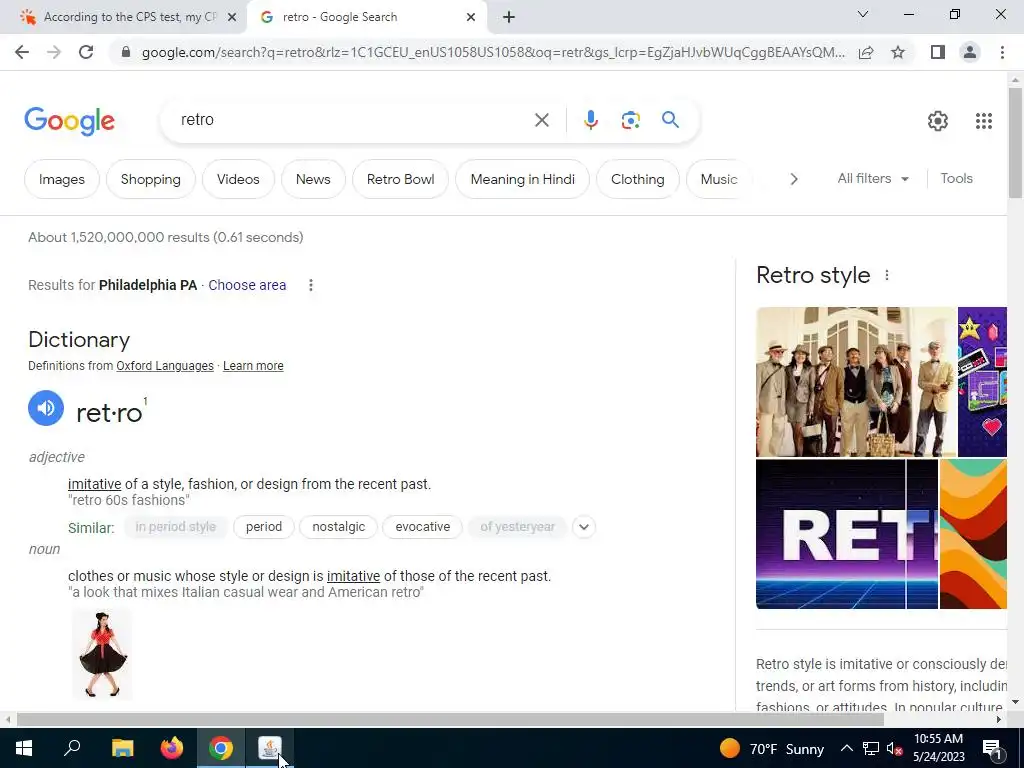
Task: Play pronunciation of retro
Action: 46,408
